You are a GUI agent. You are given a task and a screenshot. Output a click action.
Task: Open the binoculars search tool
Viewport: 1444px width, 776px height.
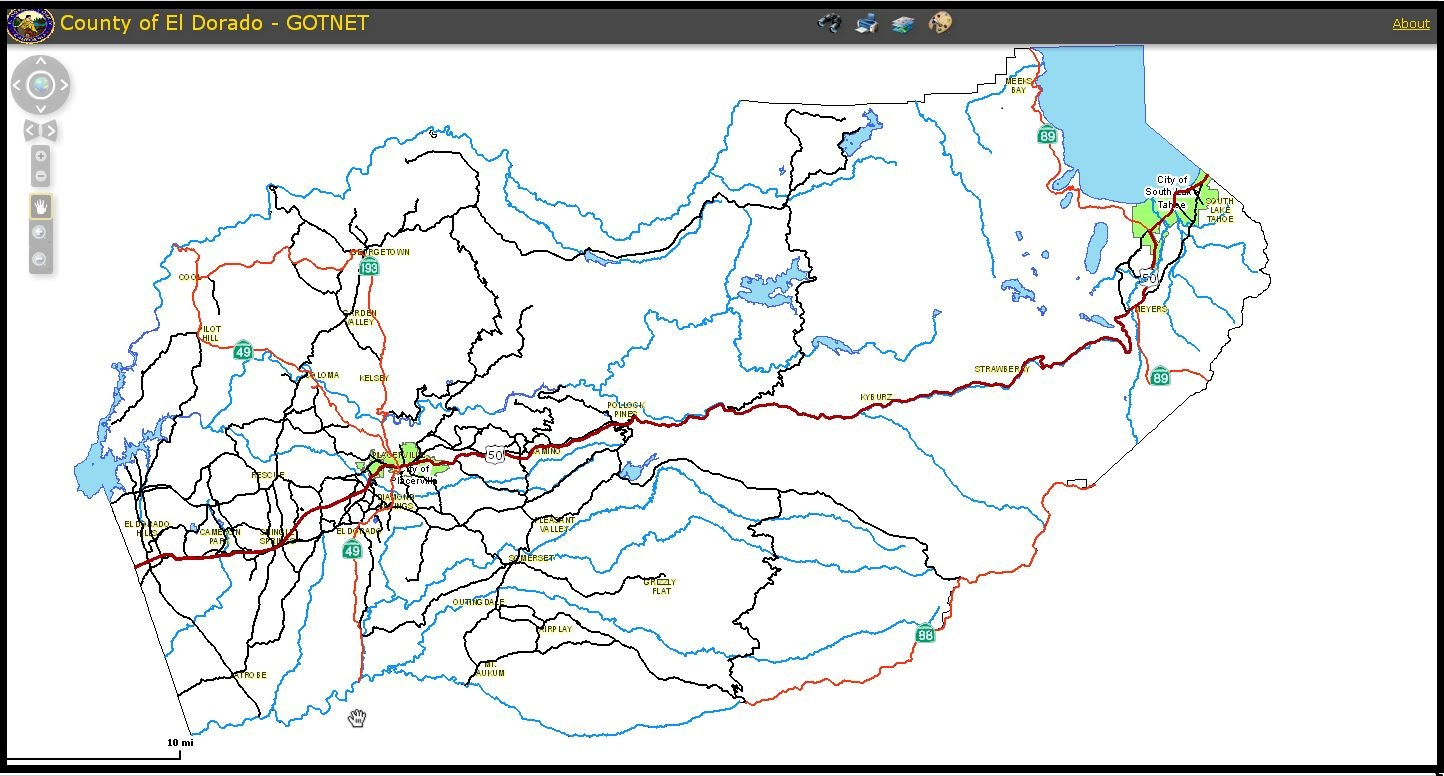click(829, 23)
